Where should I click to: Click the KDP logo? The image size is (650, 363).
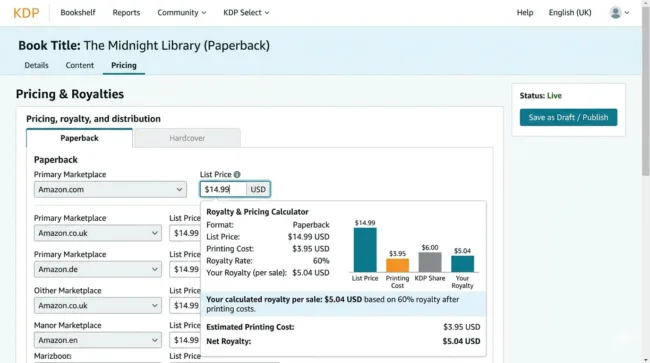coord(26,13)
